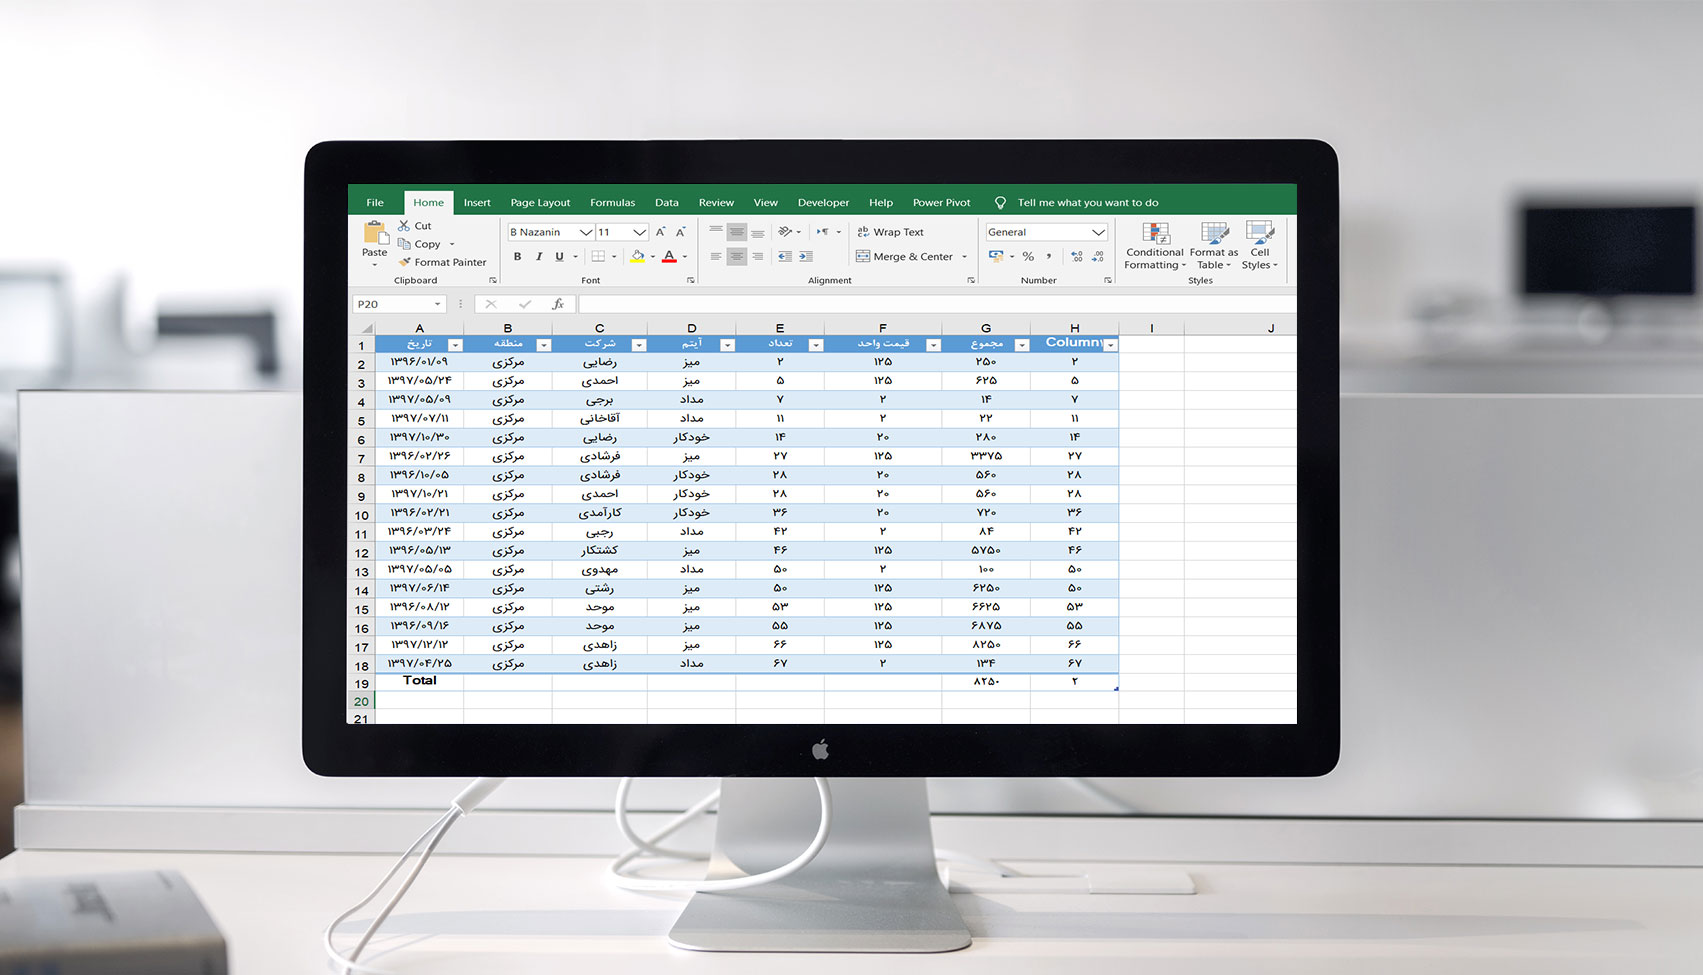Viewport: 1703px width, 975px height.
Task: Align text right
Action: [x=758, y=257]
